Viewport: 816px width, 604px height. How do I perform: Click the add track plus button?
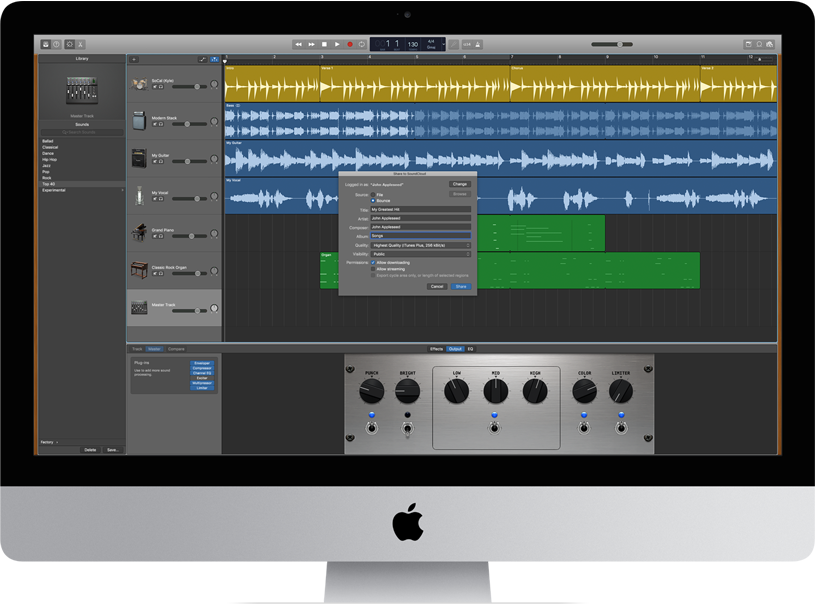click(x=134, y=59)
